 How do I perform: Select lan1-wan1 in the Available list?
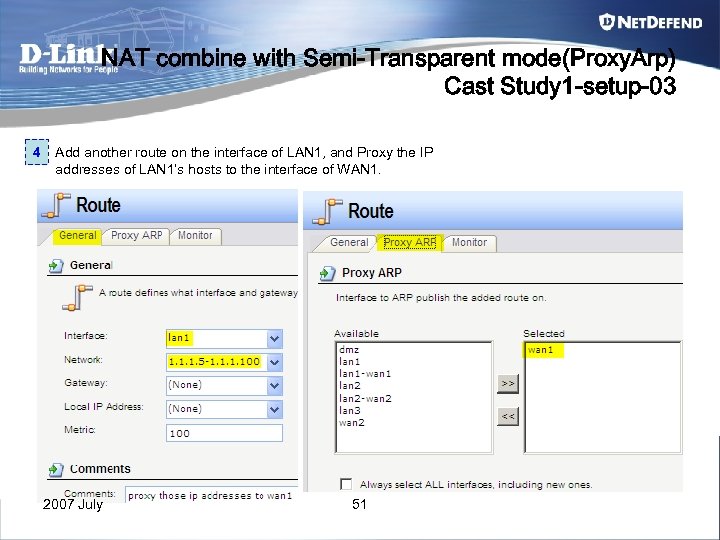365,374
